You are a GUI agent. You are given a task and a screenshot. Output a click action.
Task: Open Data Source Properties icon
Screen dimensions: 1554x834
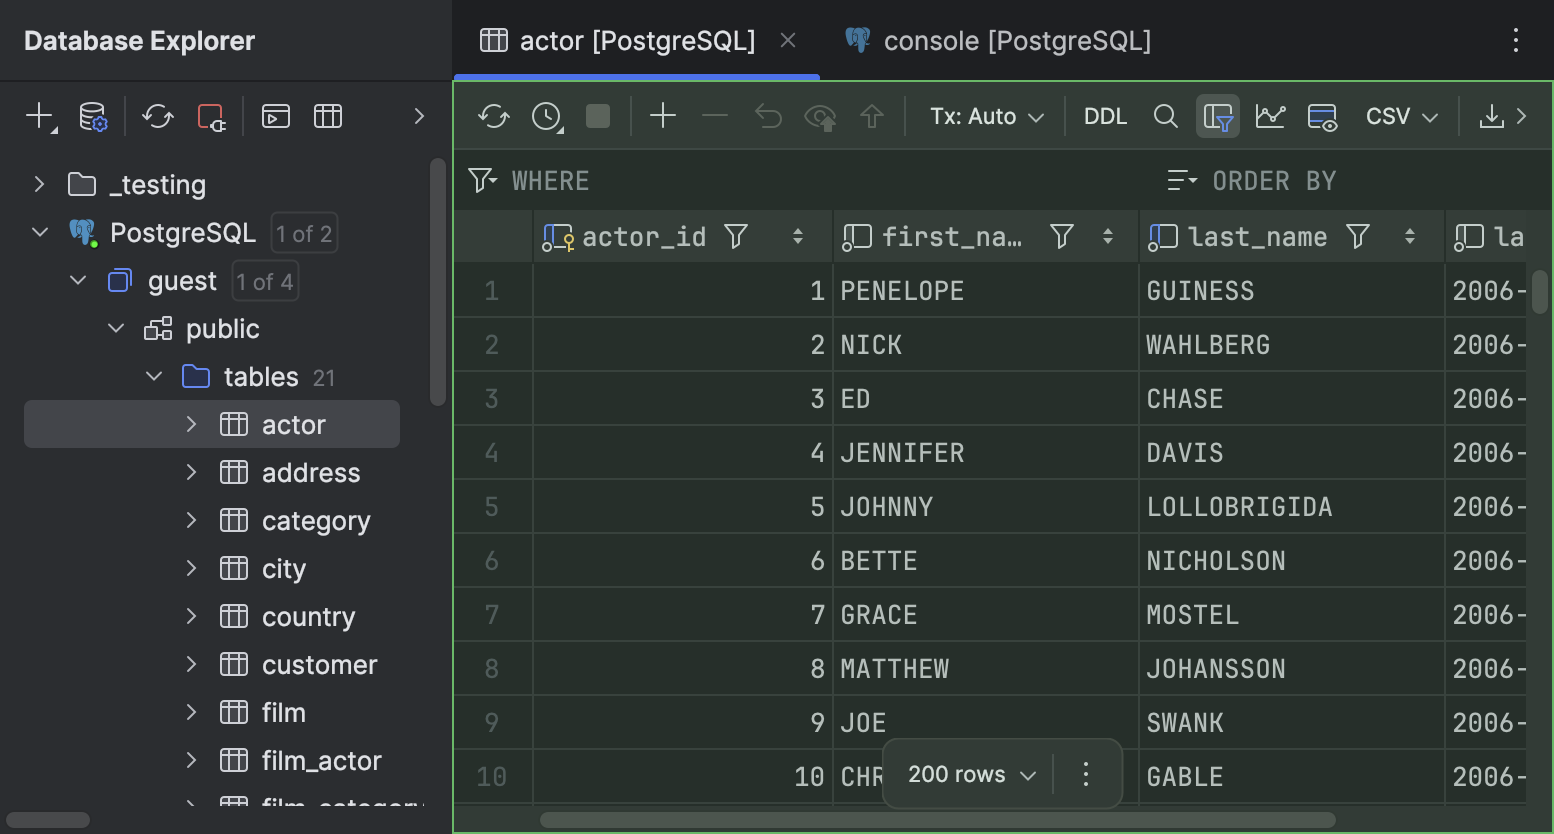[93, 116]
